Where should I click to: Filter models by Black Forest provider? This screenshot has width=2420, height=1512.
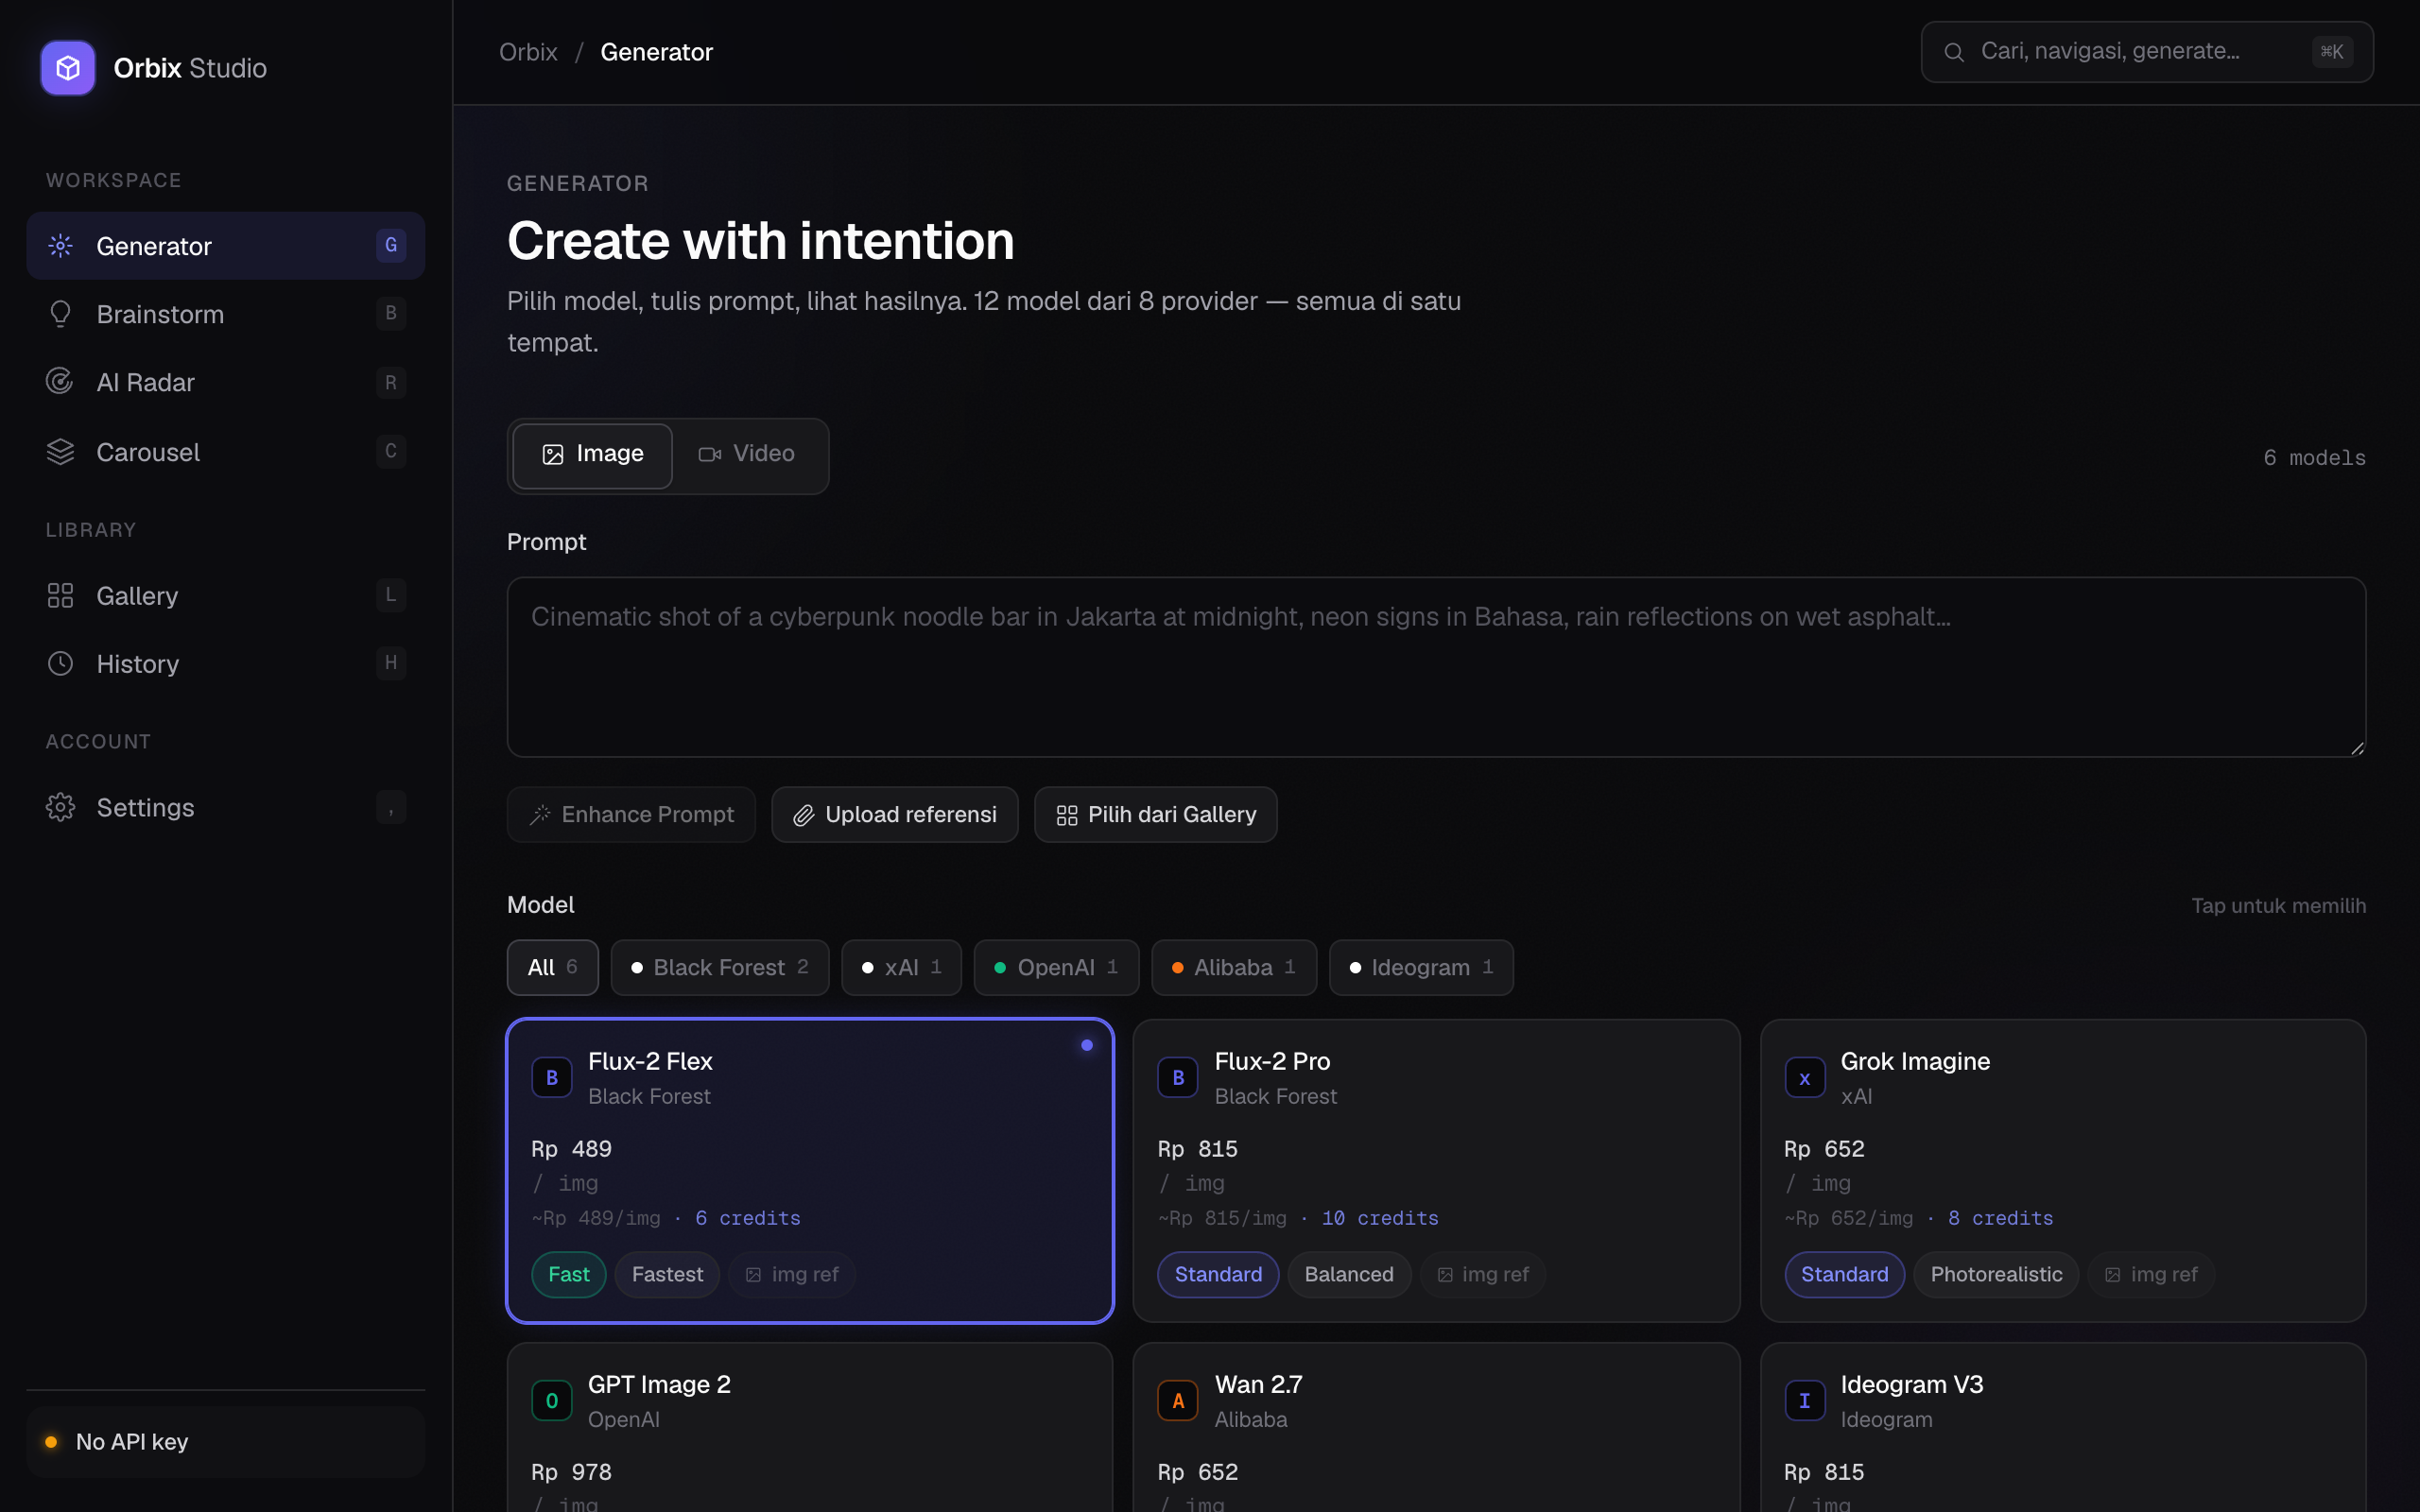point(720,968)
